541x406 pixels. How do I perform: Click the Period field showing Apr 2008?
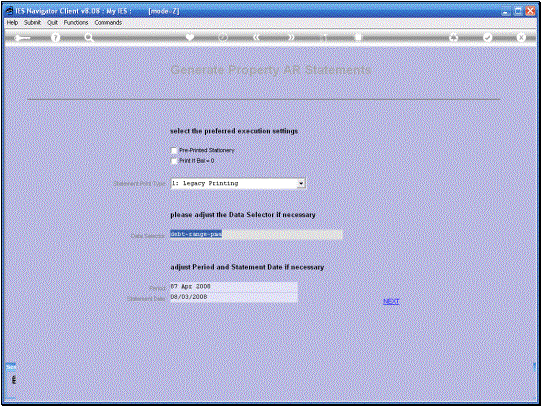coord(234,287)
